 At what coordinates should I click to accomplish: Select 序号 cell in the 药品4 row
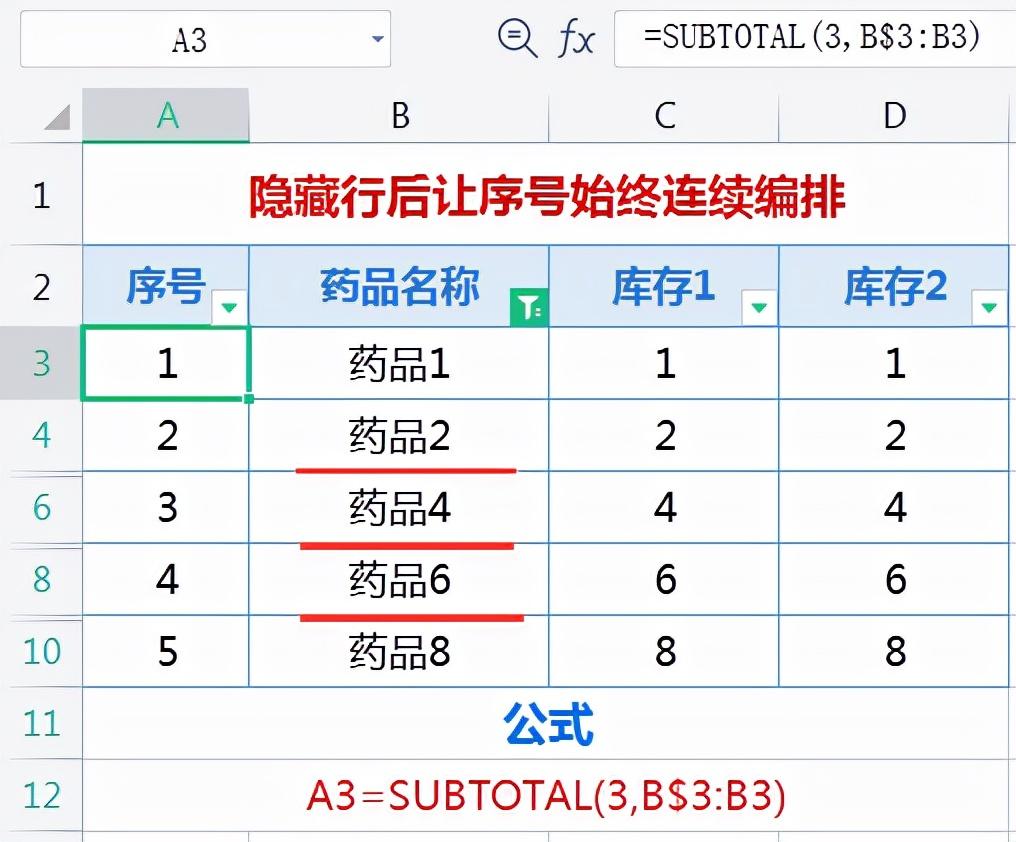[166, 507]
